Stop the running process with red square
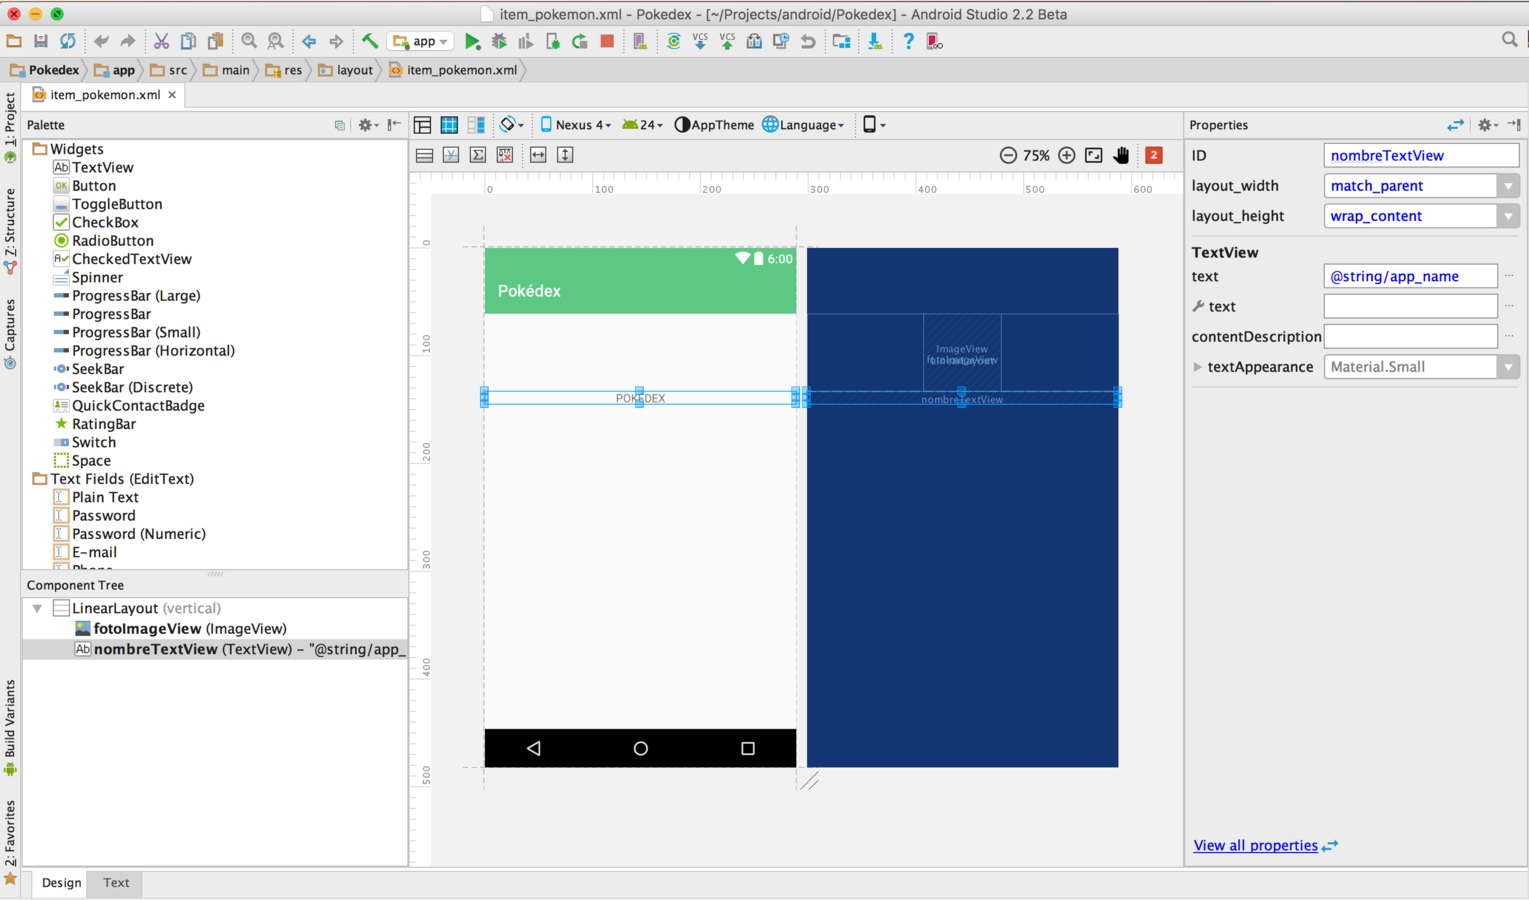 (607, 42)
